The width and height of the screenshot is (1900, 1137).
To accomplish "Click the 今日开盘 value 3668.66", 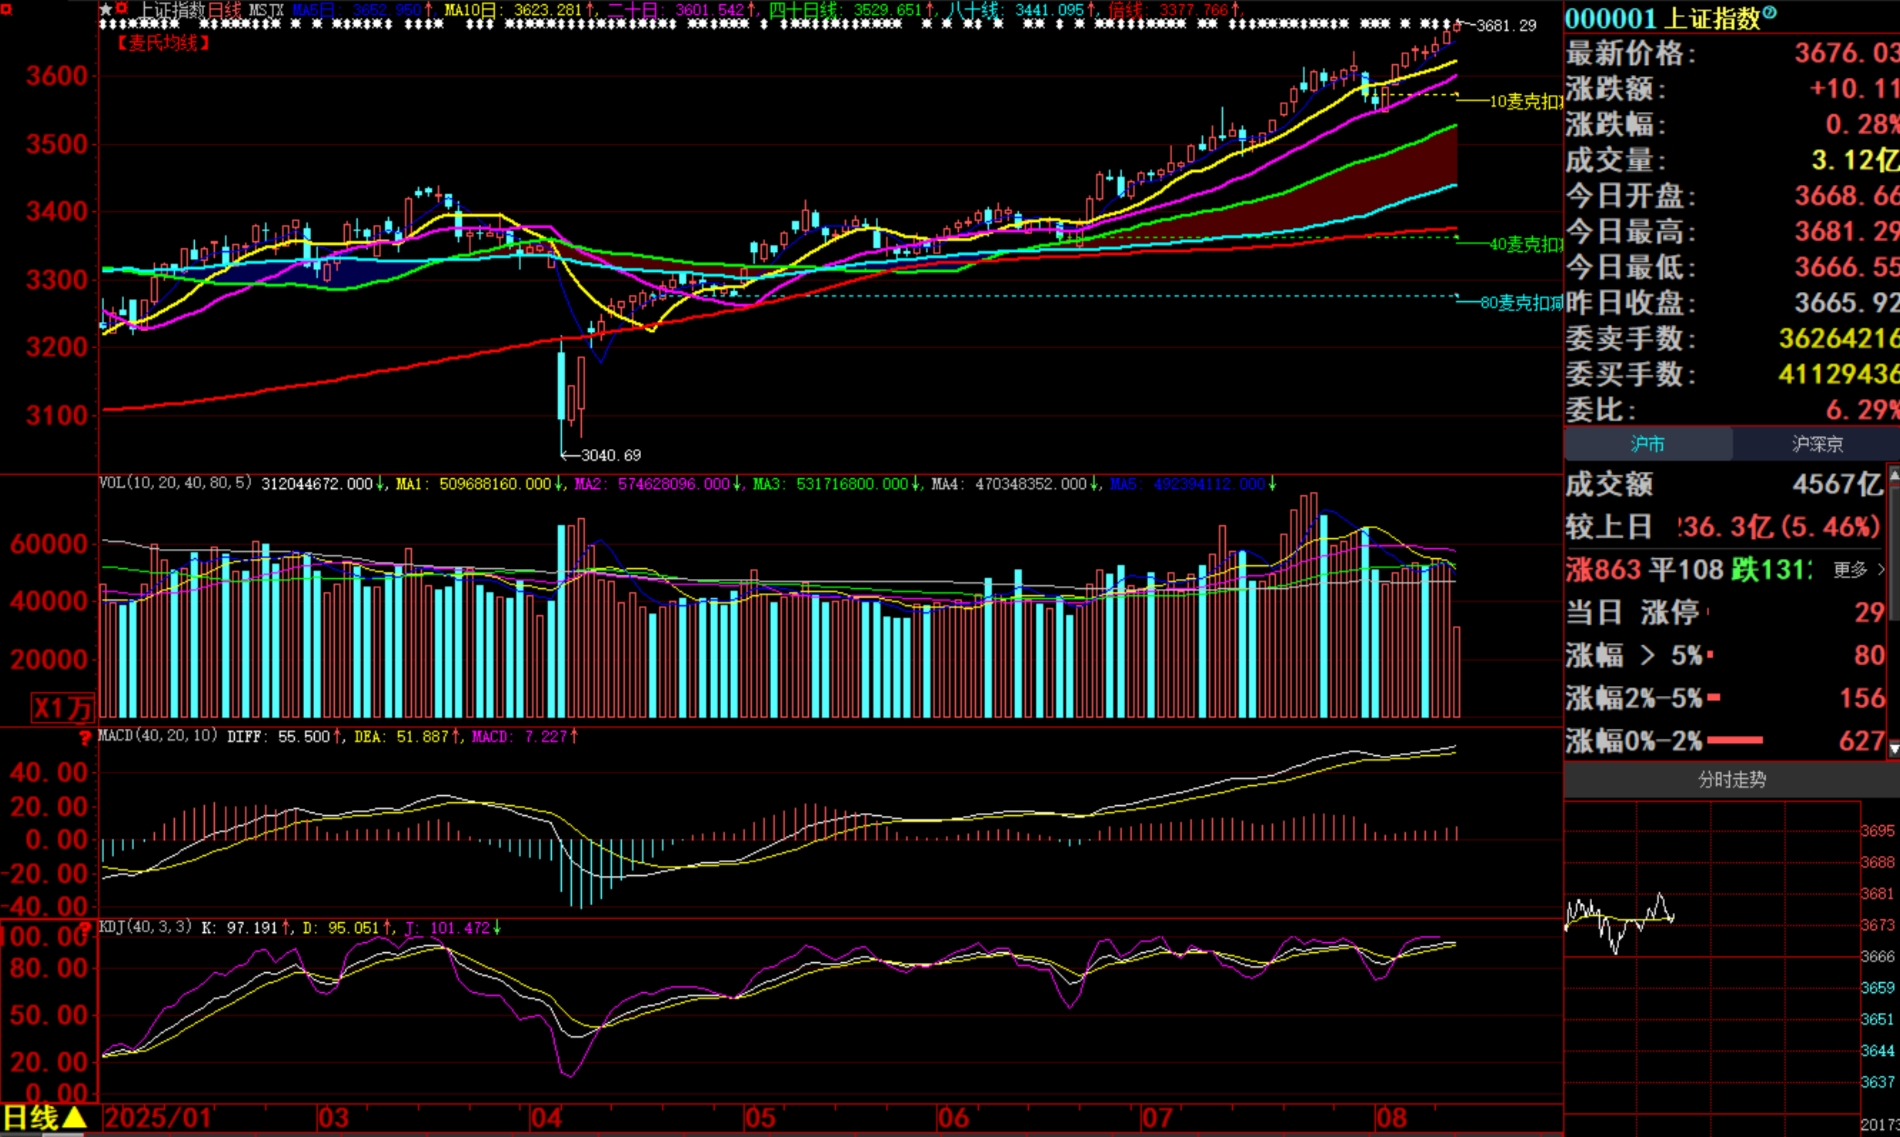I will [1846, 195].
